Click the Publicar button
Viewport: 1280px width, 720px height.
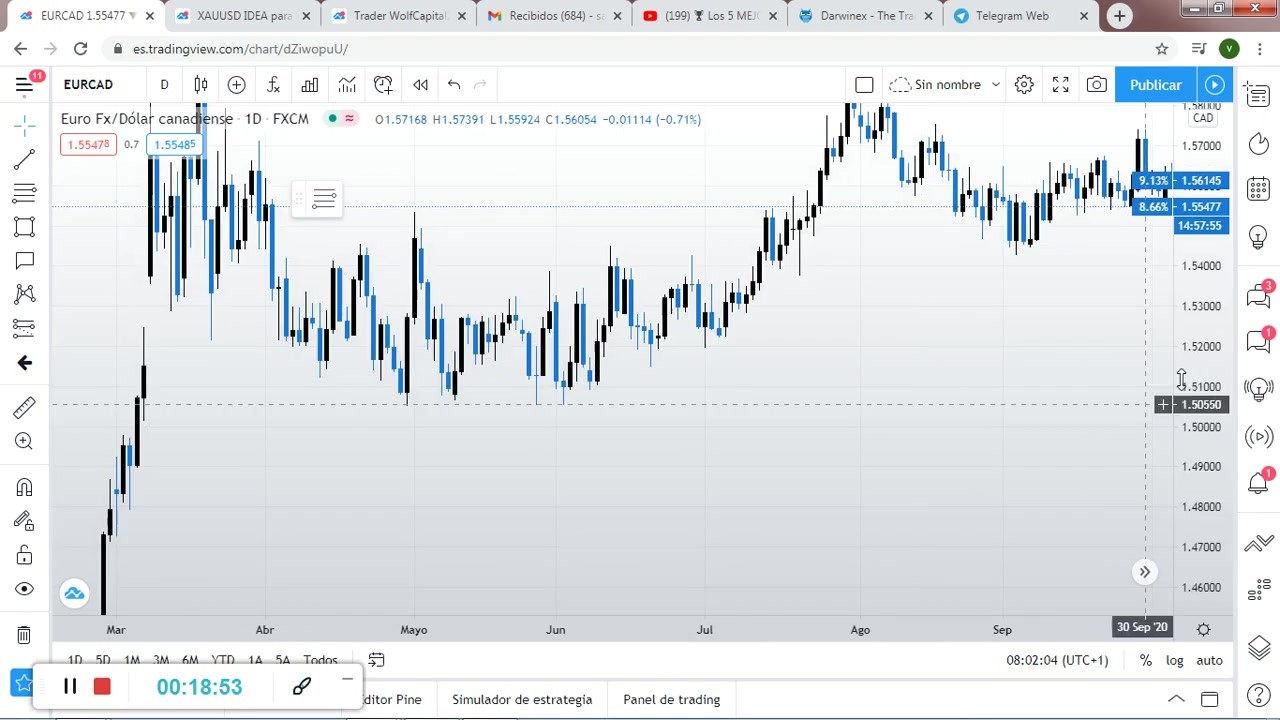coord(1155,85)
